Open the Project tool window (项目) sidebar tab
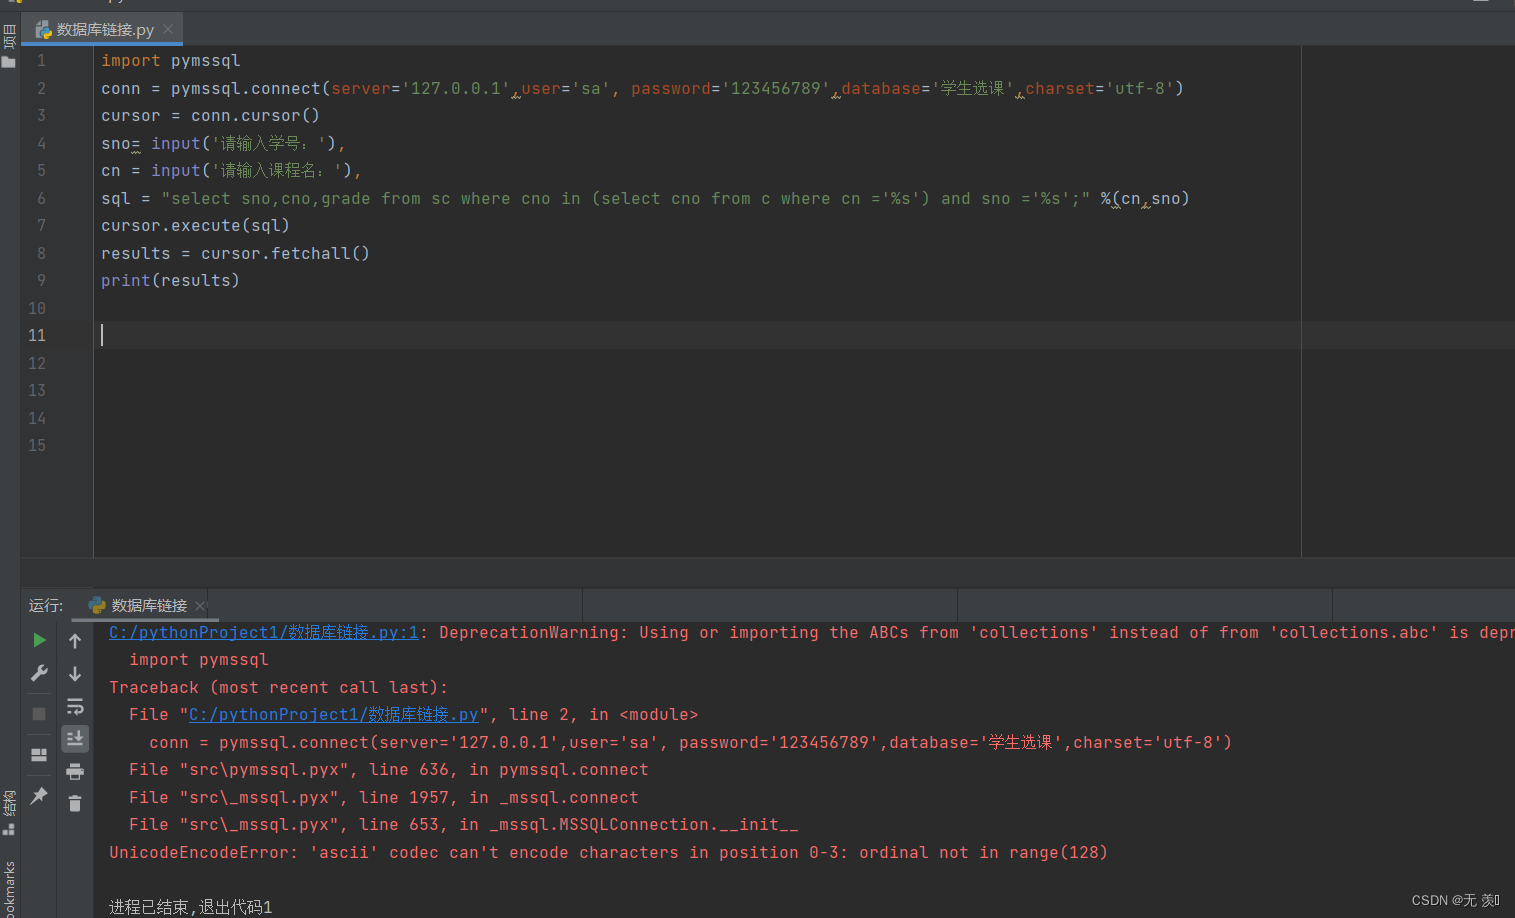Image resolution: width=1515 pixels, height=918 pixels. 9,46
